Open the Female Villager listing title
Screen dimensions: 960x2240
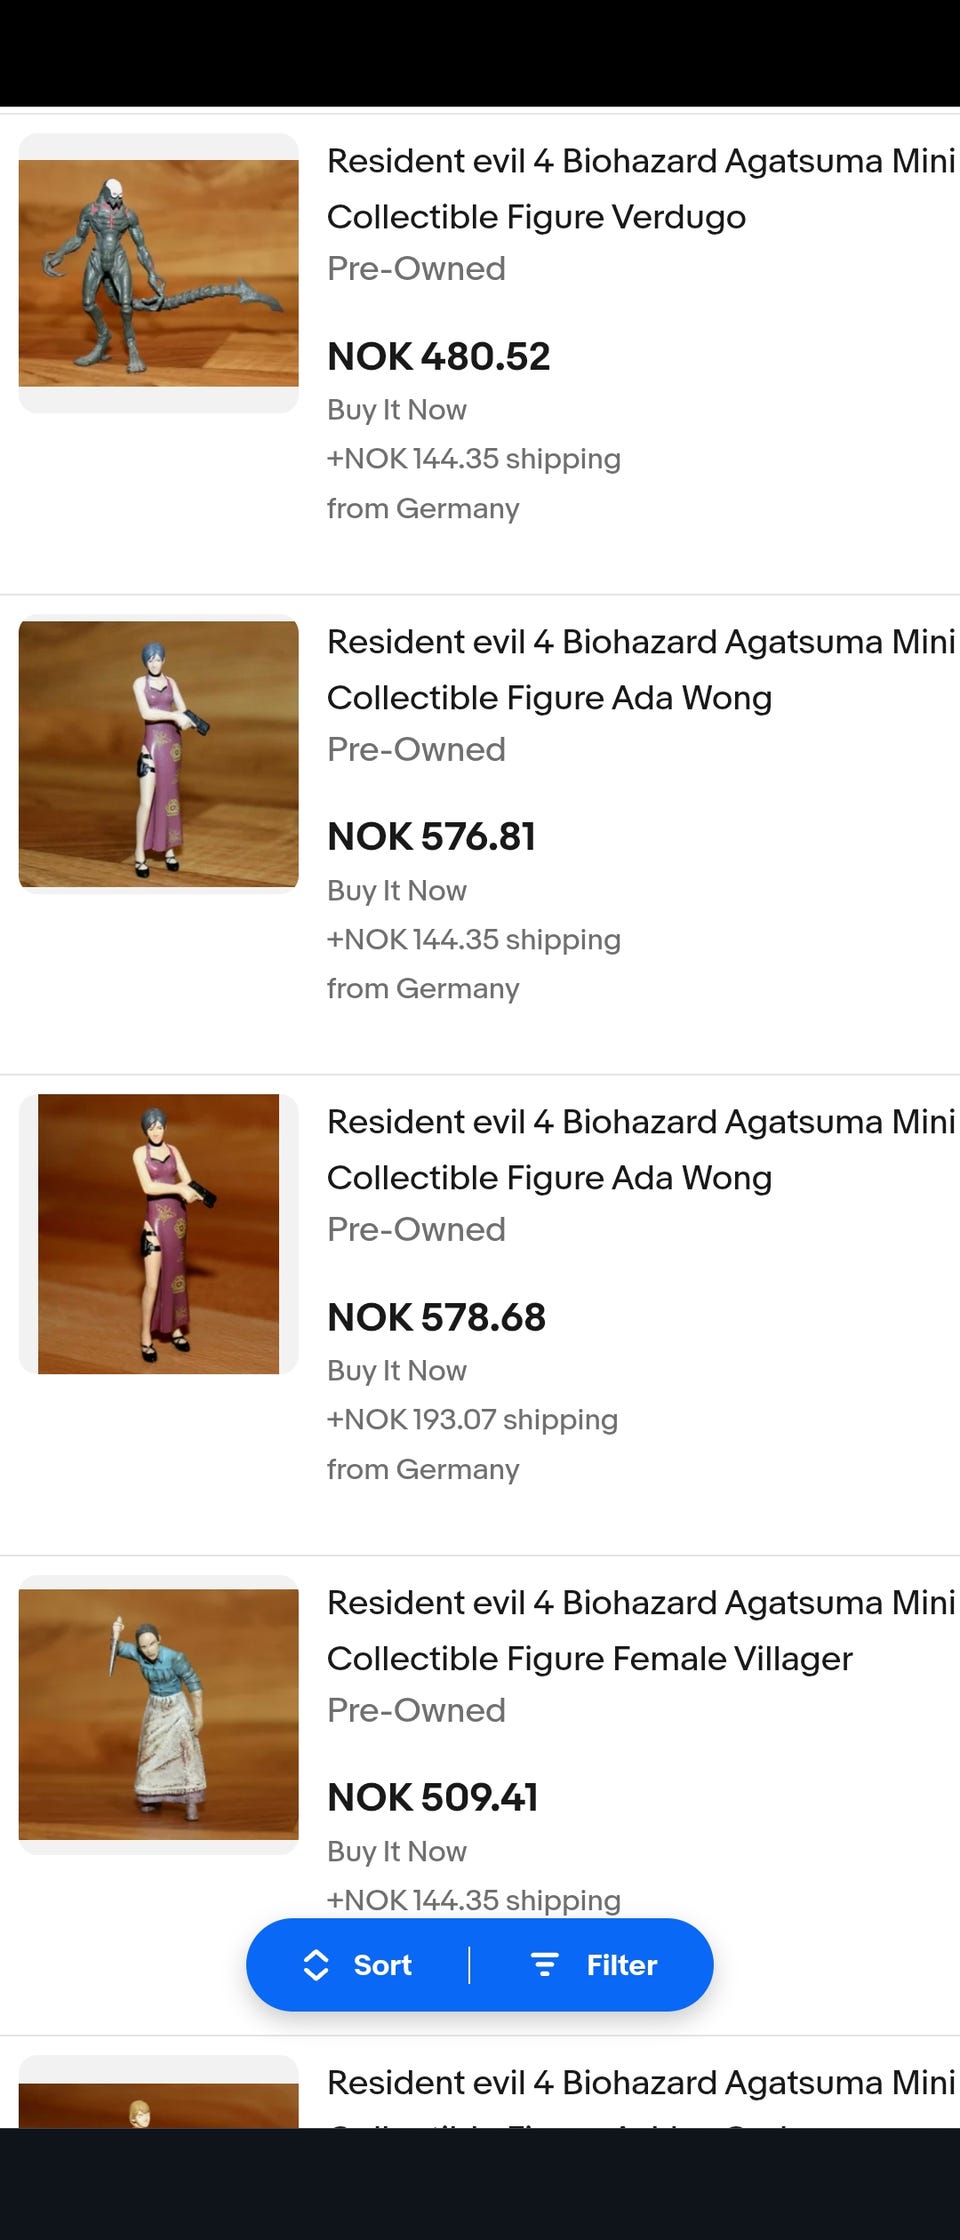[640, 1631]
